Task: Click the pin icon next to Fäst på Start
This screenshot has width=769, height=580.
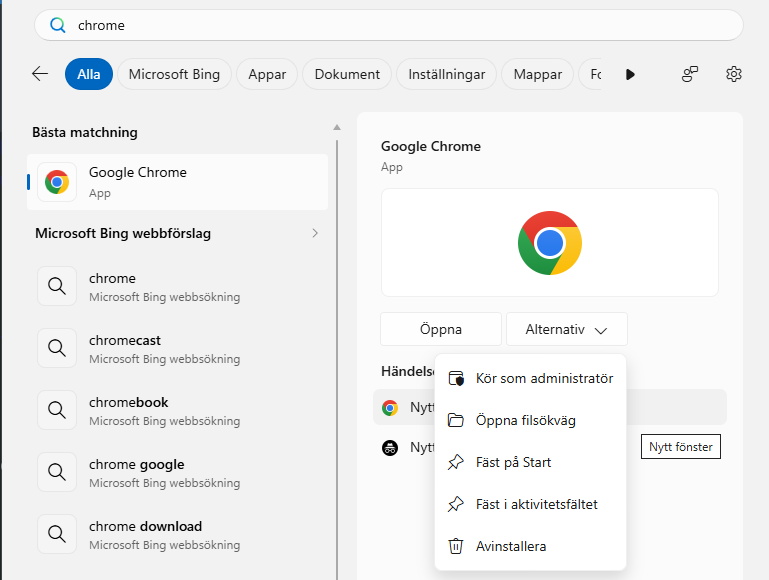Action: coord(456,462)
